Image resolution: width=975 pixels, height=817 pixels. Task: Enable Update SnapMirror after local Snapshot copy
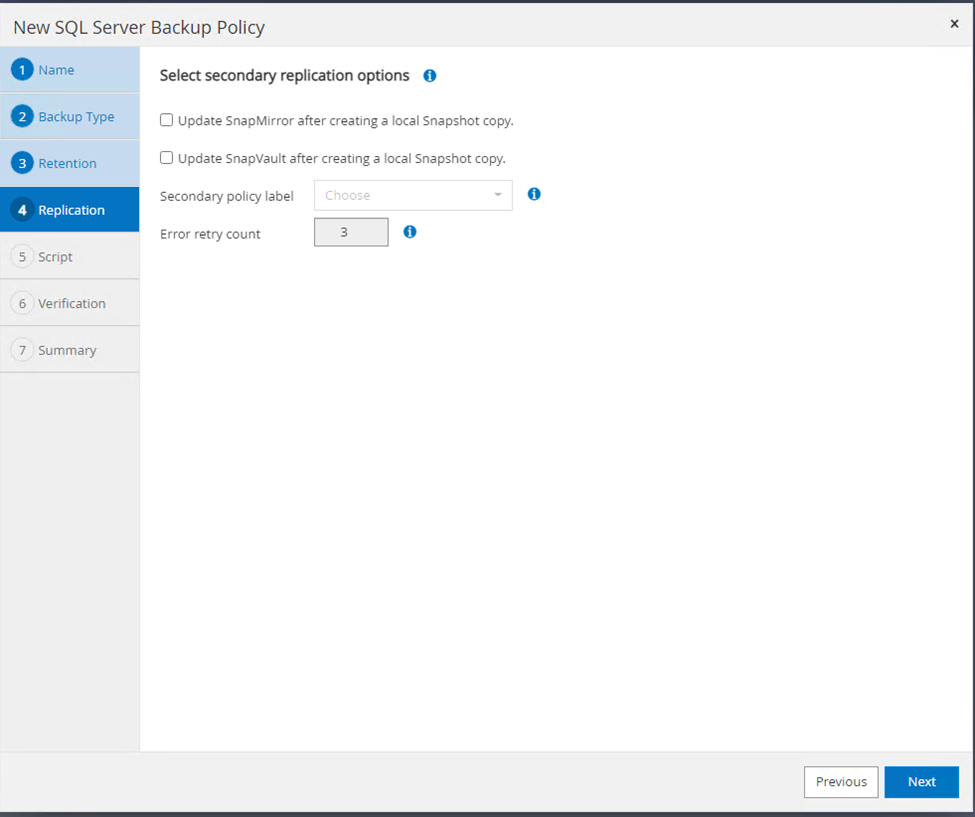point(167,120)
